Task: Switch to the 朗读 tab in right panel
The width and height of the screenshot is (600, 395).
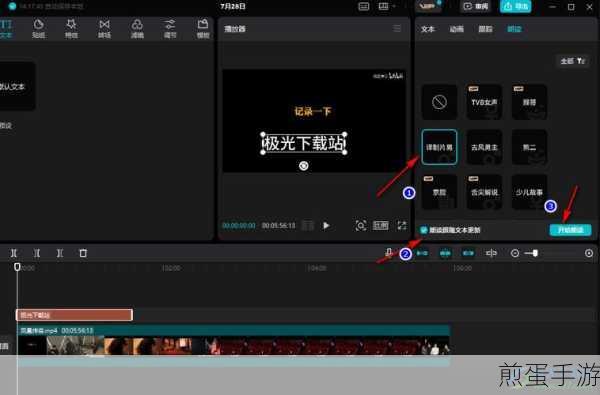Action: (x=514, y=29)
